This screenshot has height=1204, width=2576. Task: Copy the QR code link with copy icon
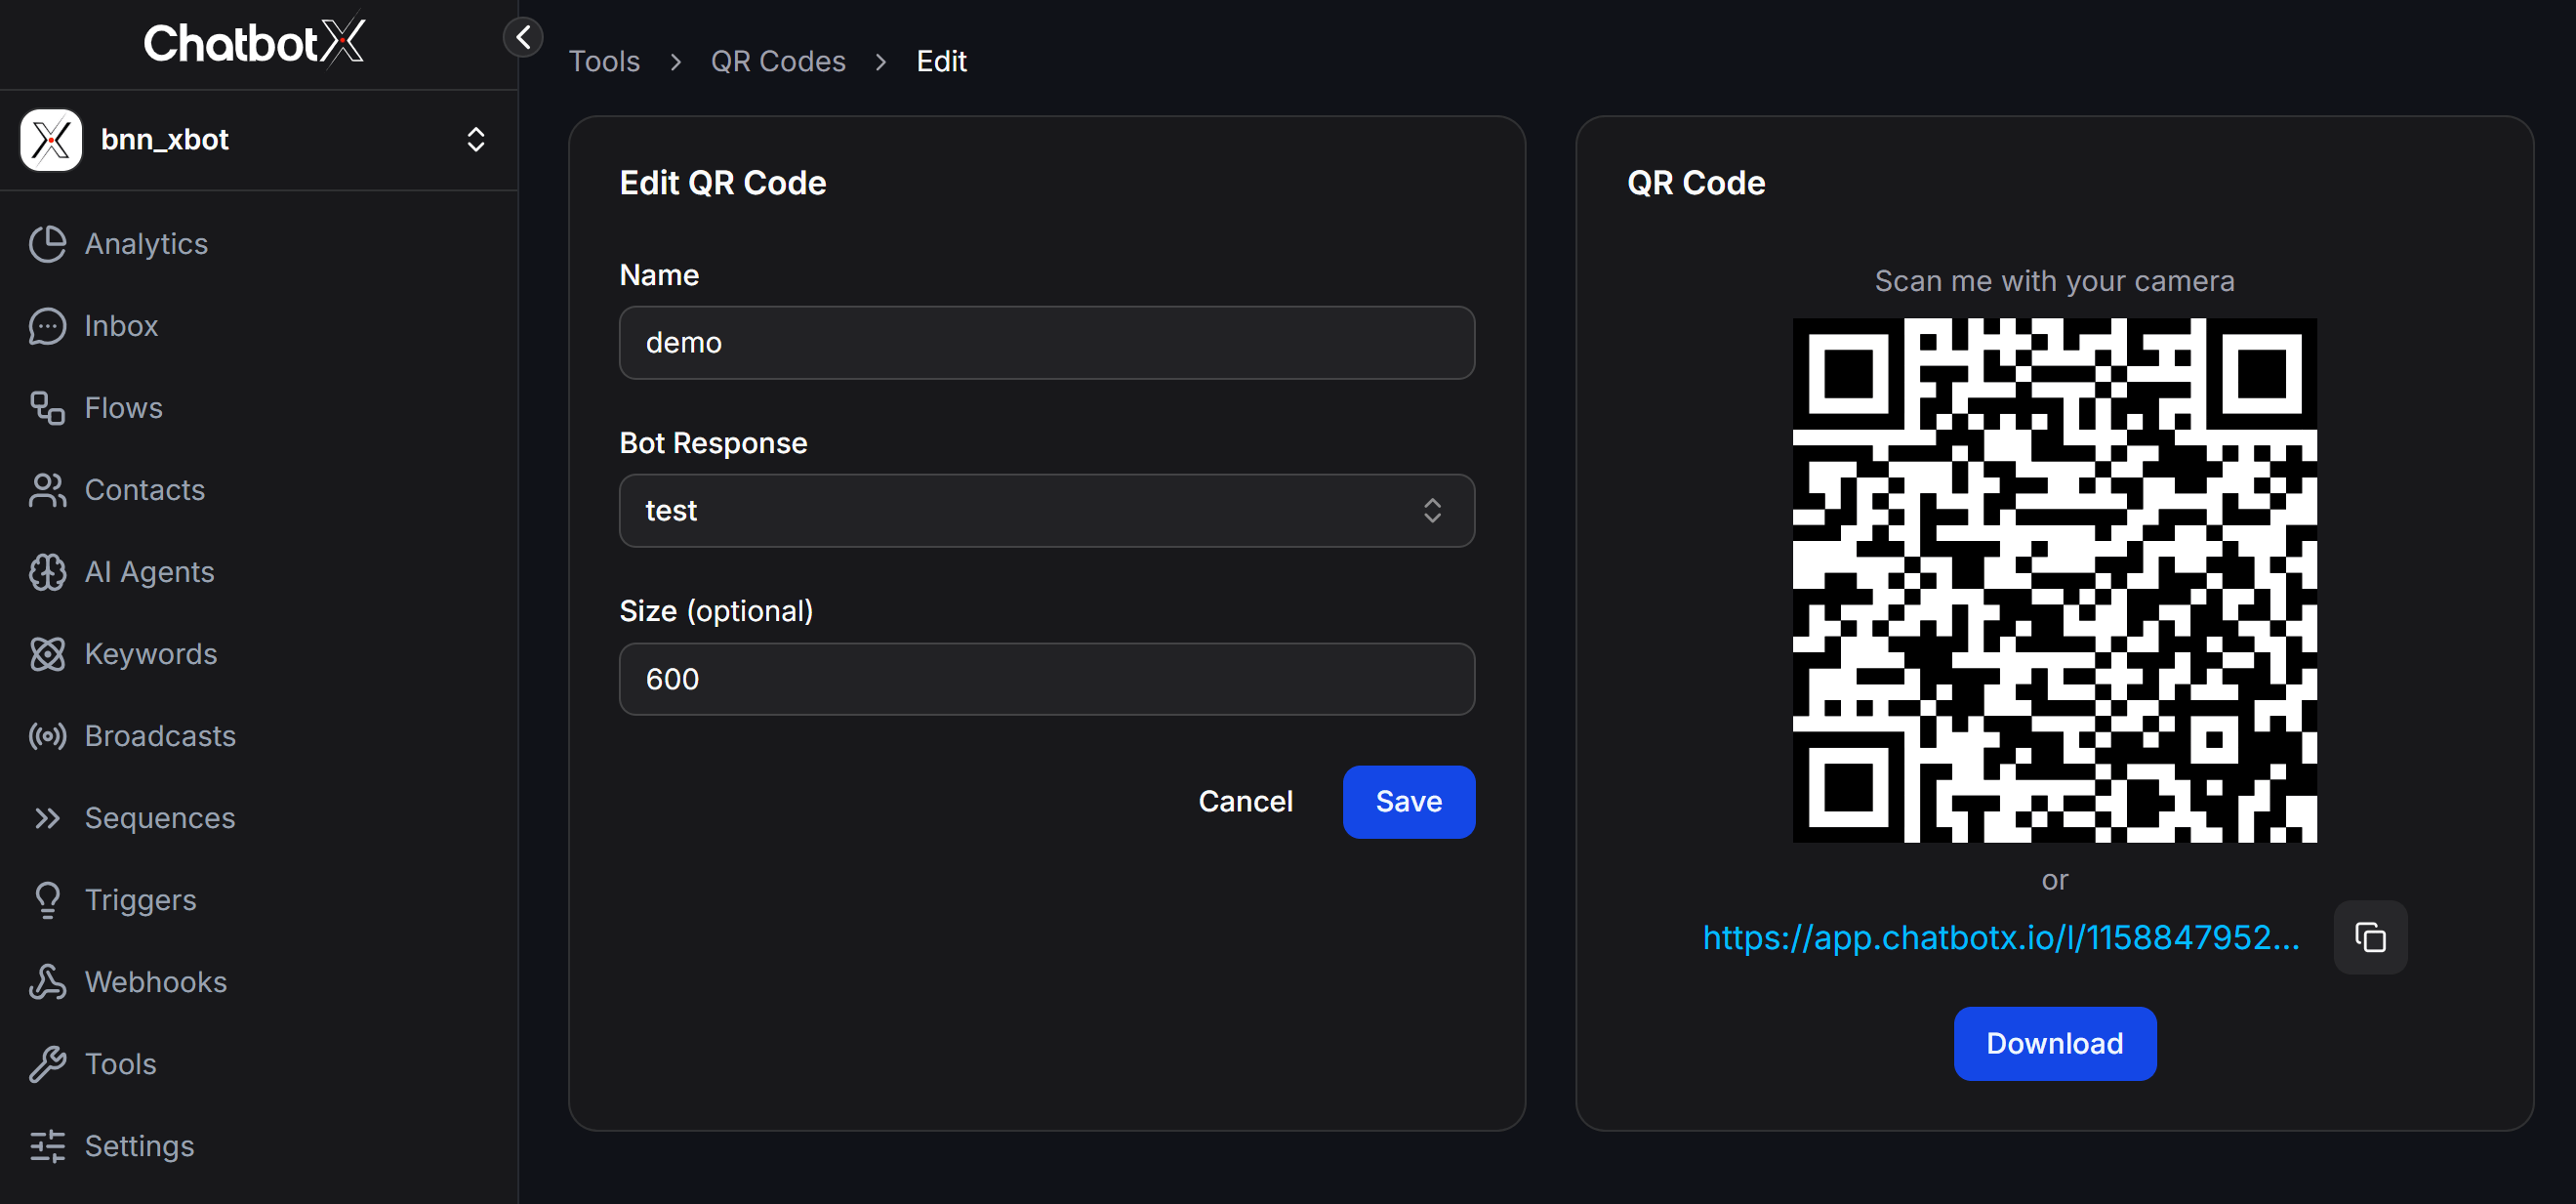tap(2370, 938)
